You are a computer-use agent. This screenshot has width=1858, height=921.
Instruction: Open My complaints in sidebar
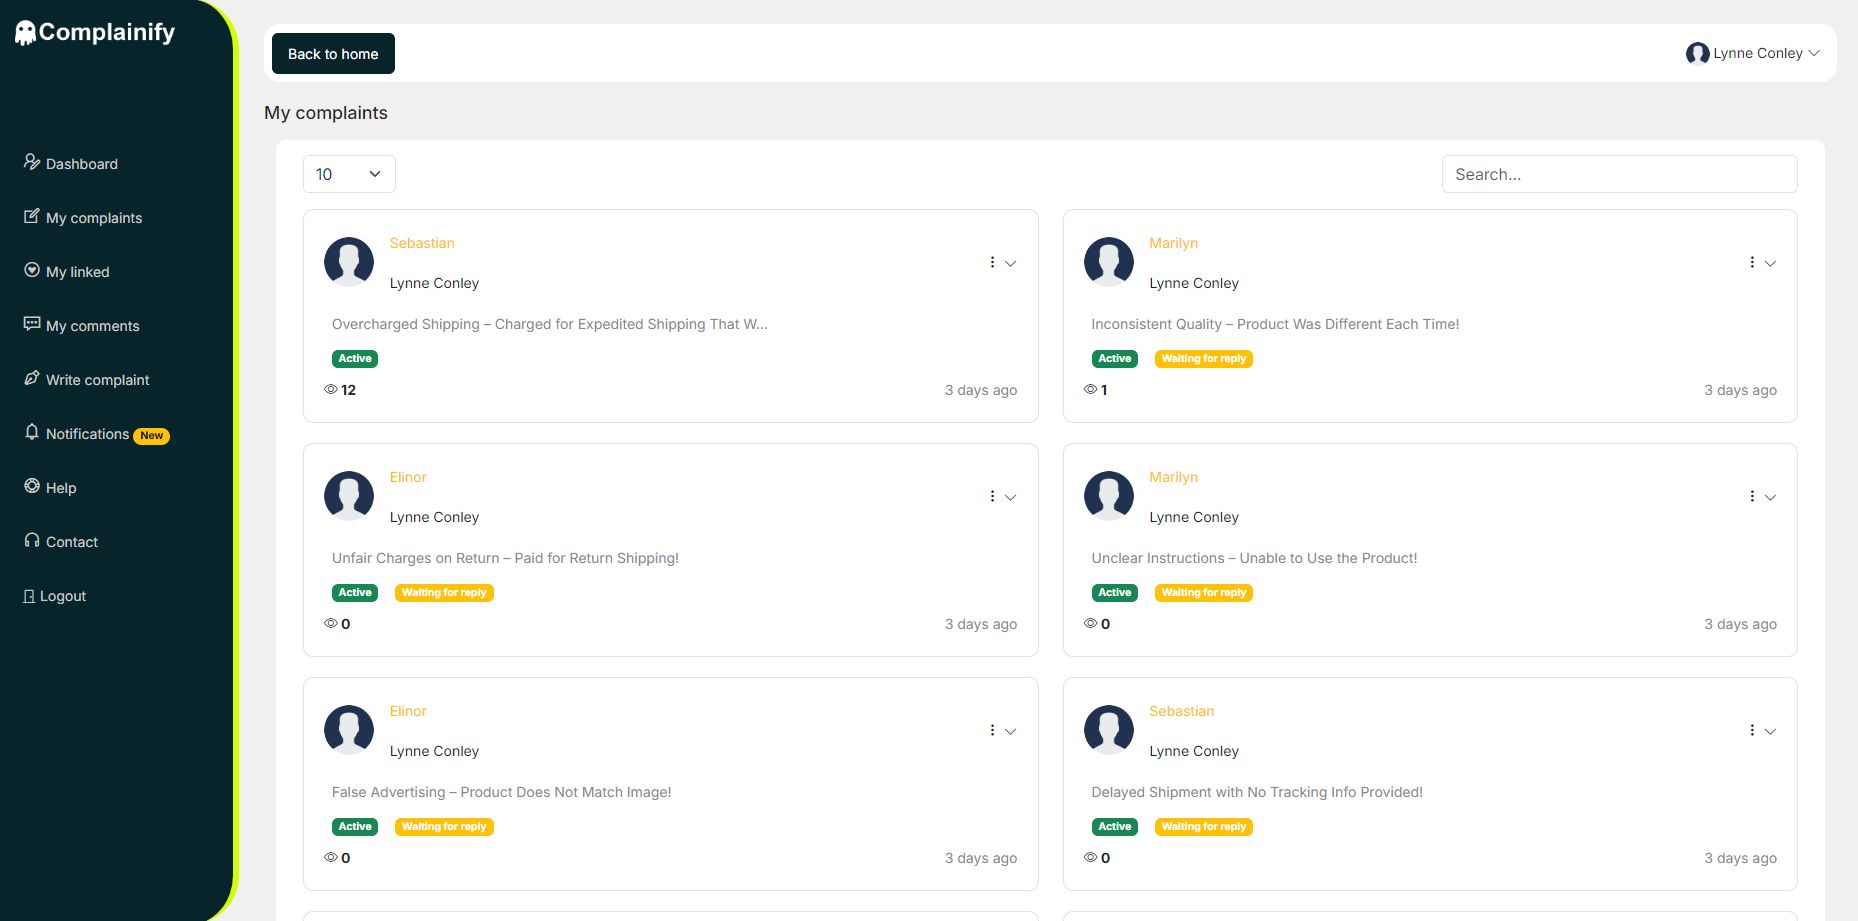point(94,218)
